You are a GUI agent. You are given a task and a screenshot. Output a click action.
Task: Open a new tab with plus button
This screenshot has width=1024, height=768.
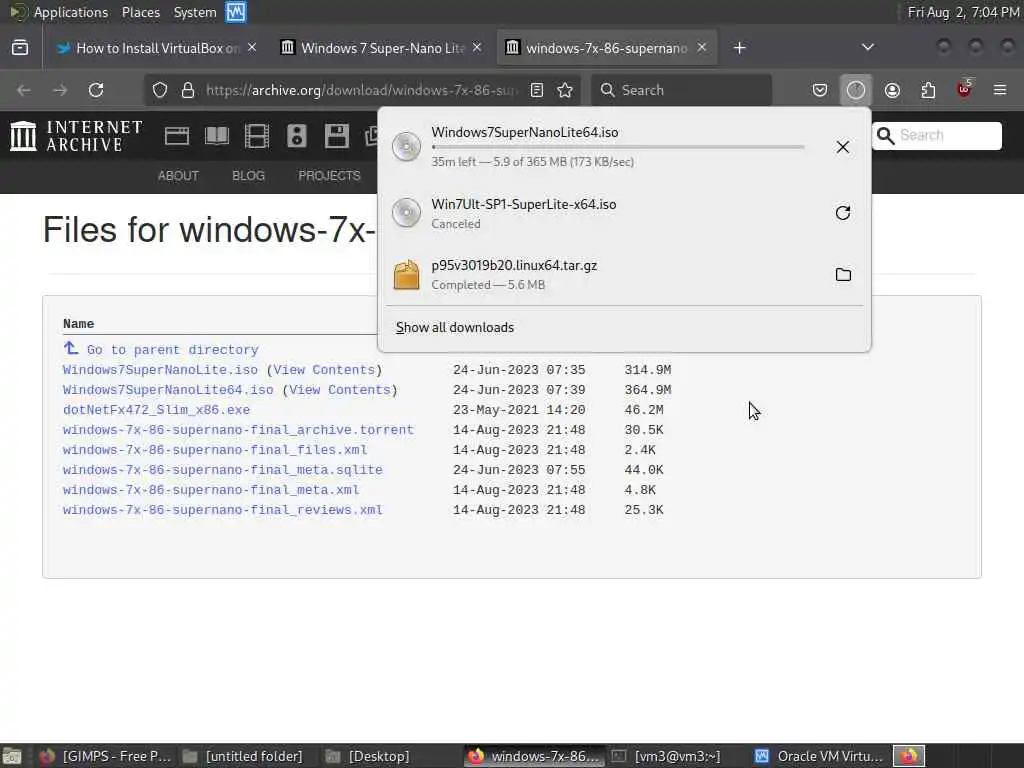point(739,48)
